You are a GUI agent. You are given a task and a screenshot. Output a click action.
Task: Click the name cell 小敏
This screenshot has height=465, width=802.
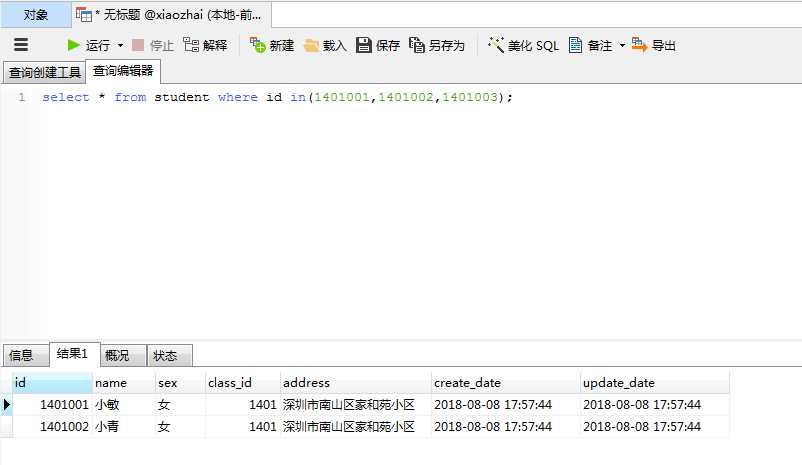[x=124, y=405]
